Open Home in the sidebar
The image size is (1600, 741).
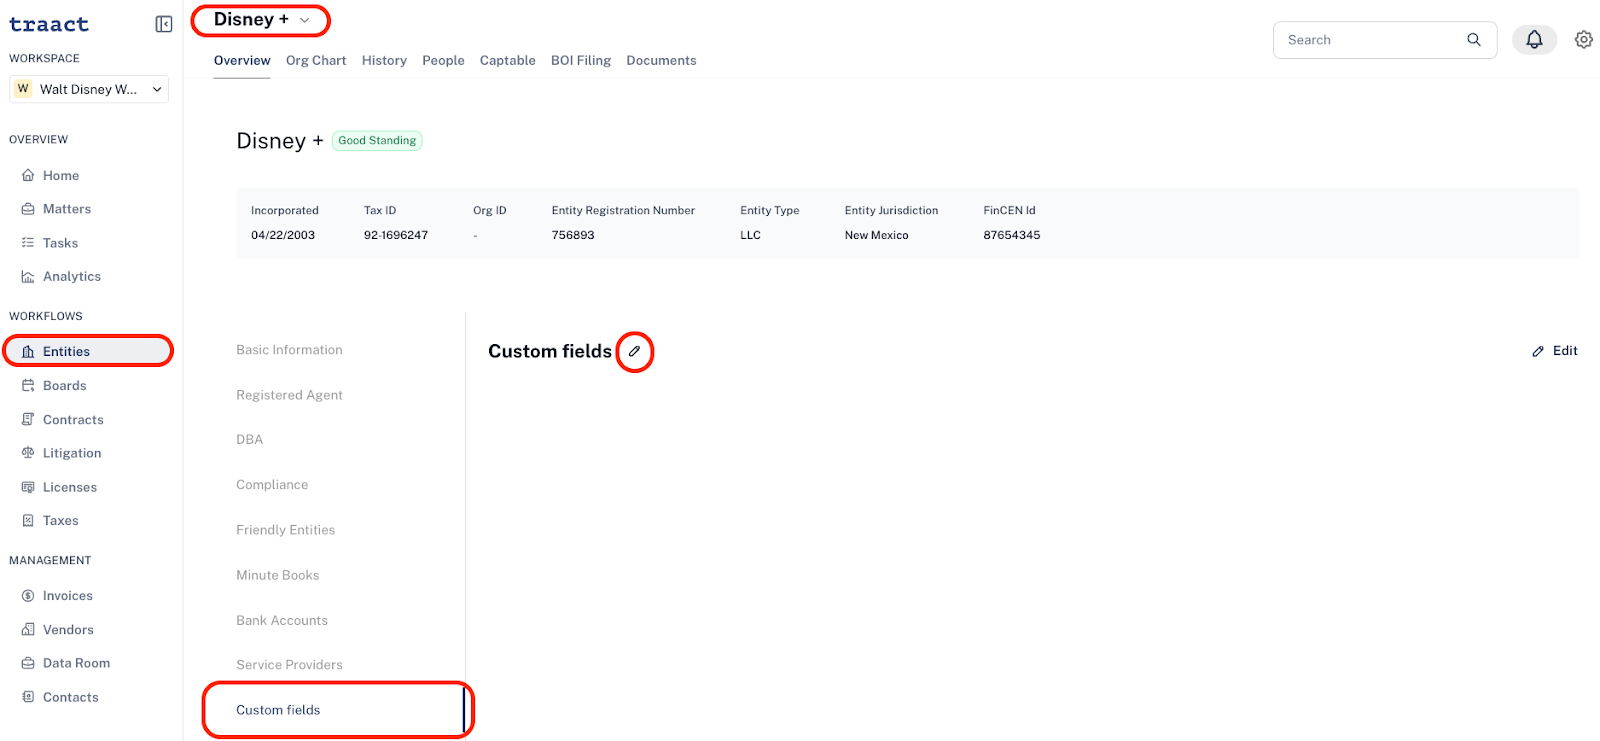coord(61,176)
